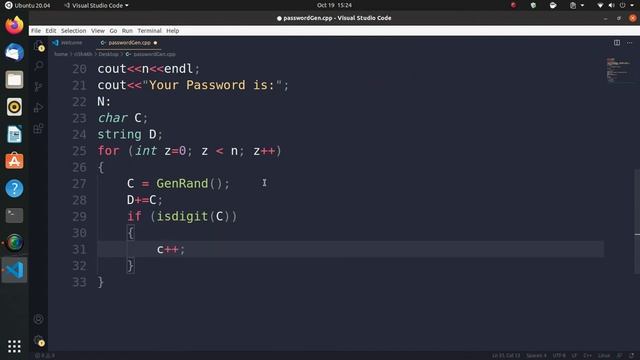Click the coffee cup tray icon

coord(553,5)
